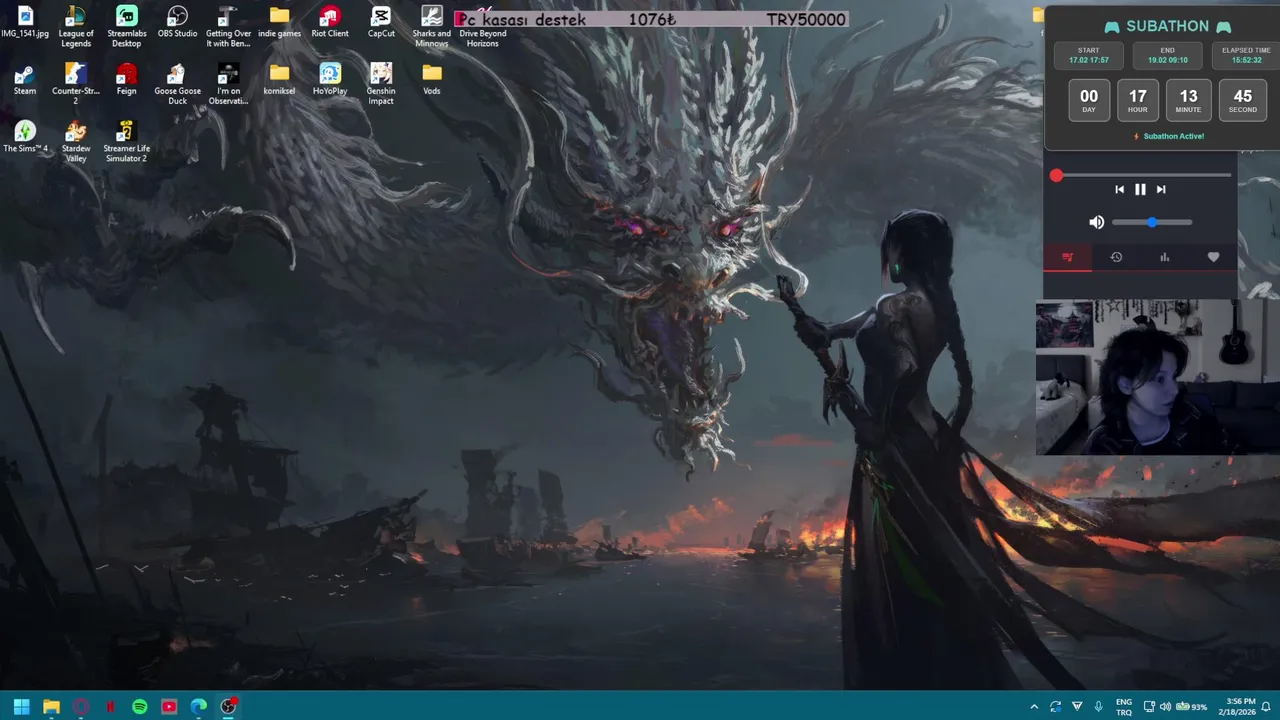This screenshot has height=720, width=1280.
Task: Select the HoYoPlay launcher icon
Action: 330,80
